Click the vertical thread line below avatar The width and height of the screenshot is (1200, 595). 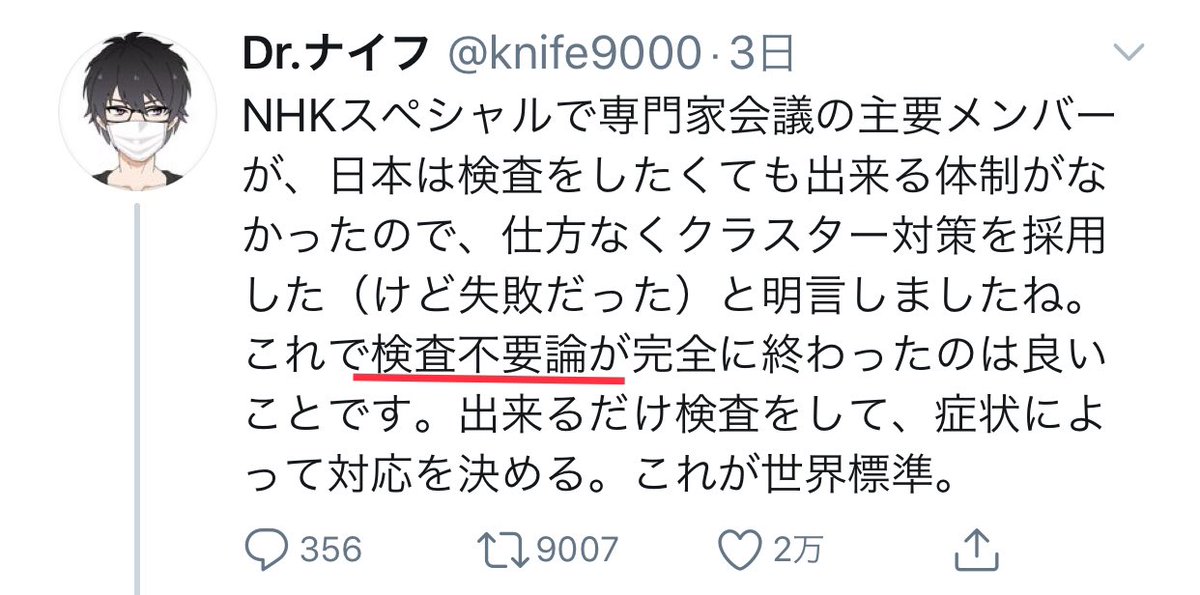(x=136, y=398)
